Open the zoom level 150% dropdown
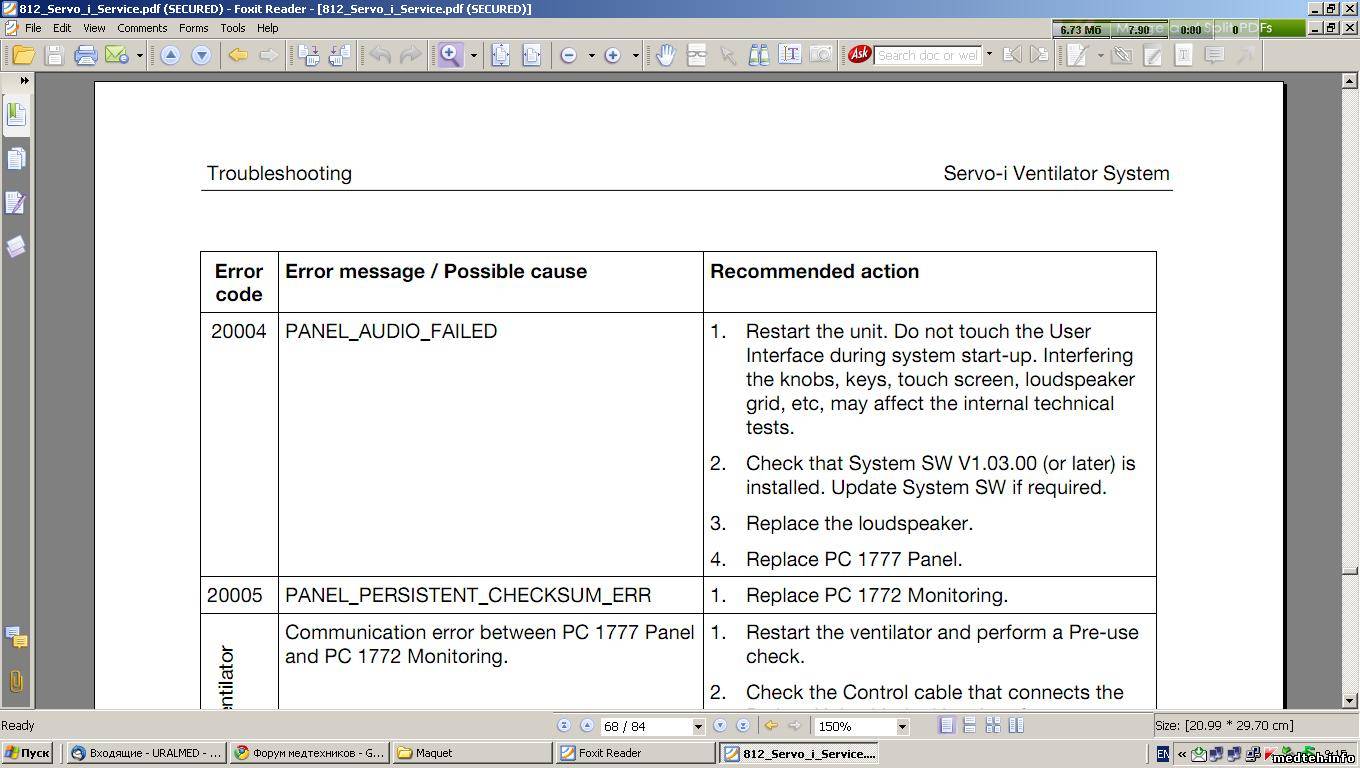 [901, 726]
